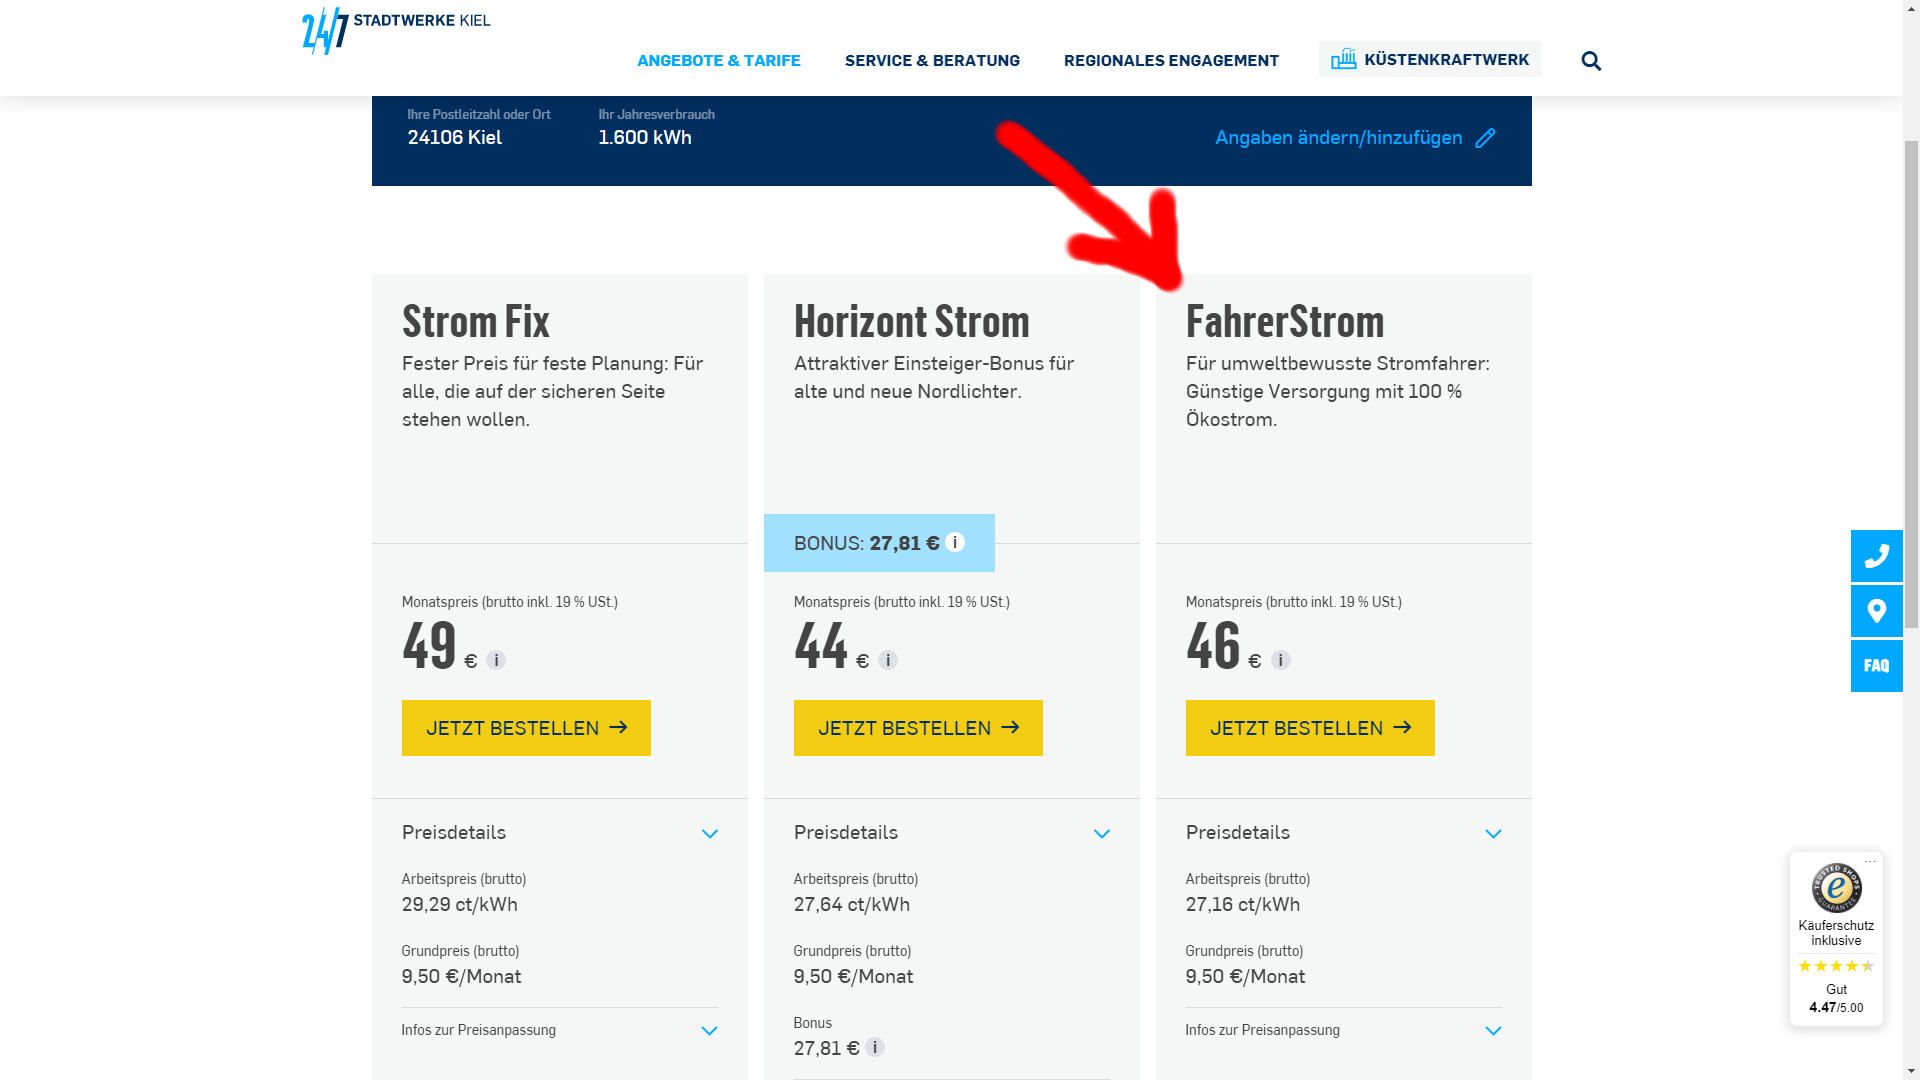Order FahrerStrom via Jetzt Bestellen
1920x1080 pixels.
[1309, 728]
